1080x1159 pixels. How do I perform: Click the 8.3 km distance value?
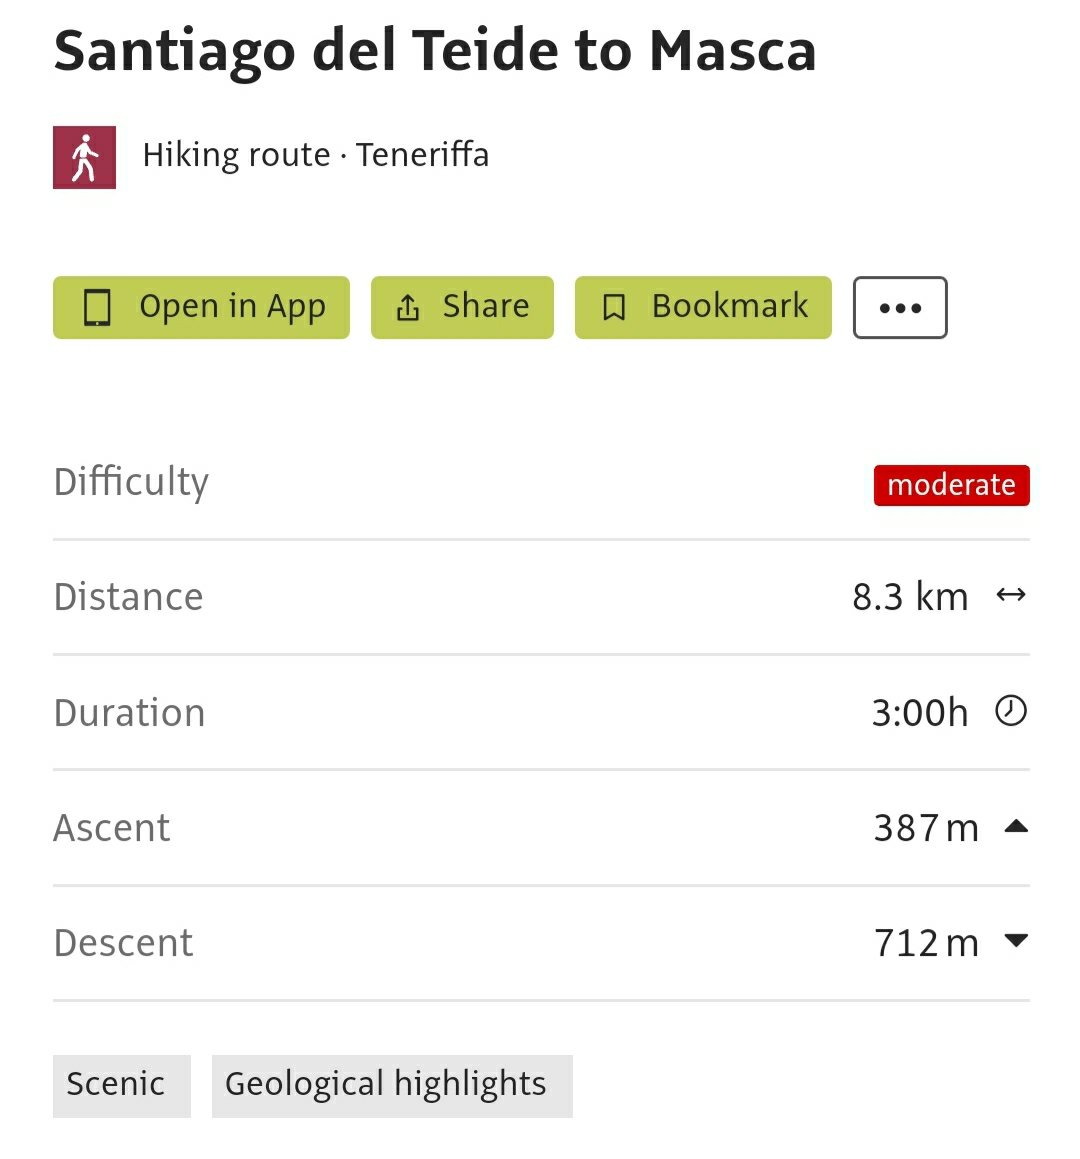(x=910, y=597)
